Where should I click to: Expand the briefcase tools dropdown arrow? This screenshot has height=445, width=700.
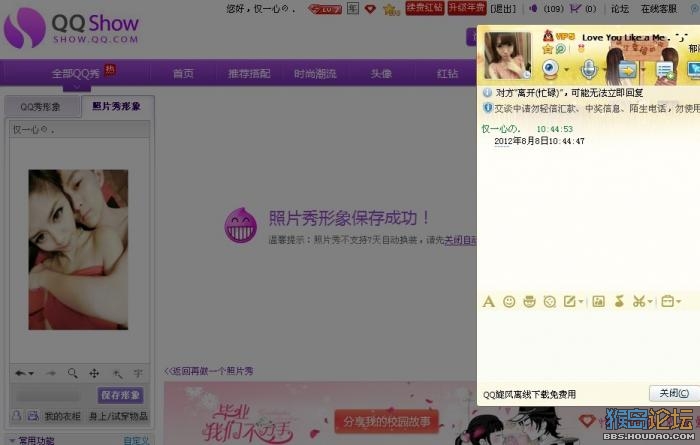coord(679,302)
